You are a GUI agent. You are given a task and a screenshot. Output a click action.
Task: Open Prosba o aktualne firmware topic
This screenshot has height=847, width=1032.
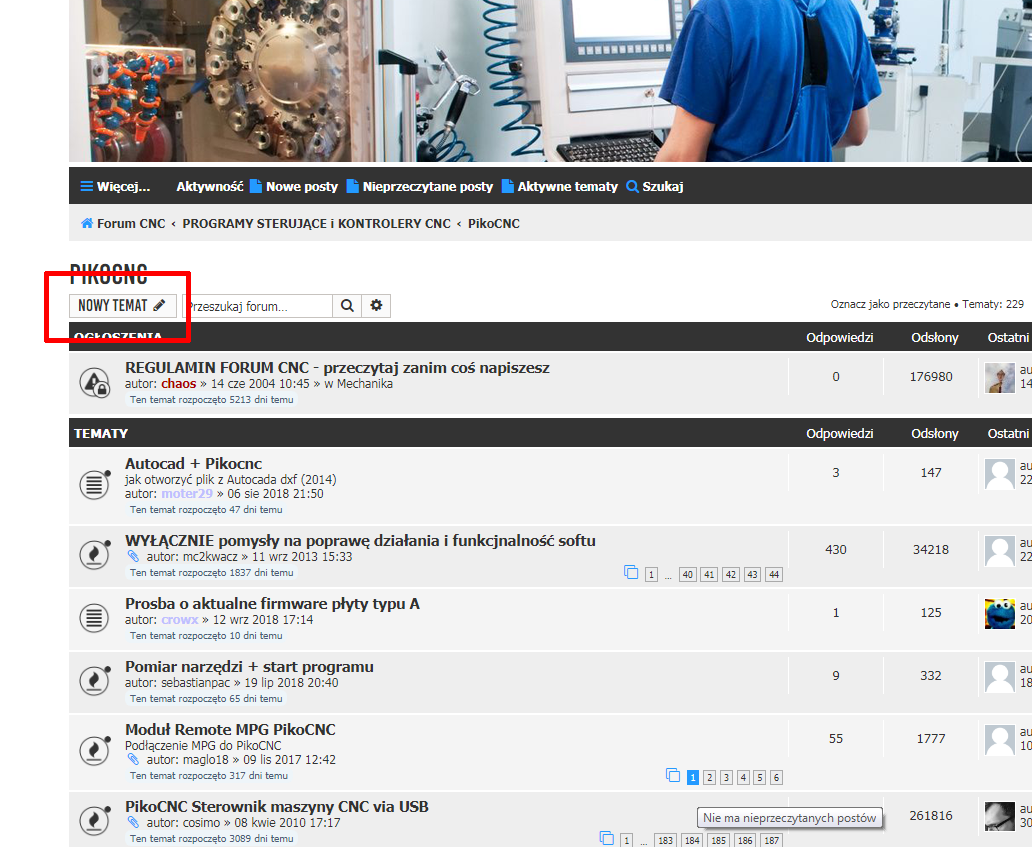click(x=272, y=603)
